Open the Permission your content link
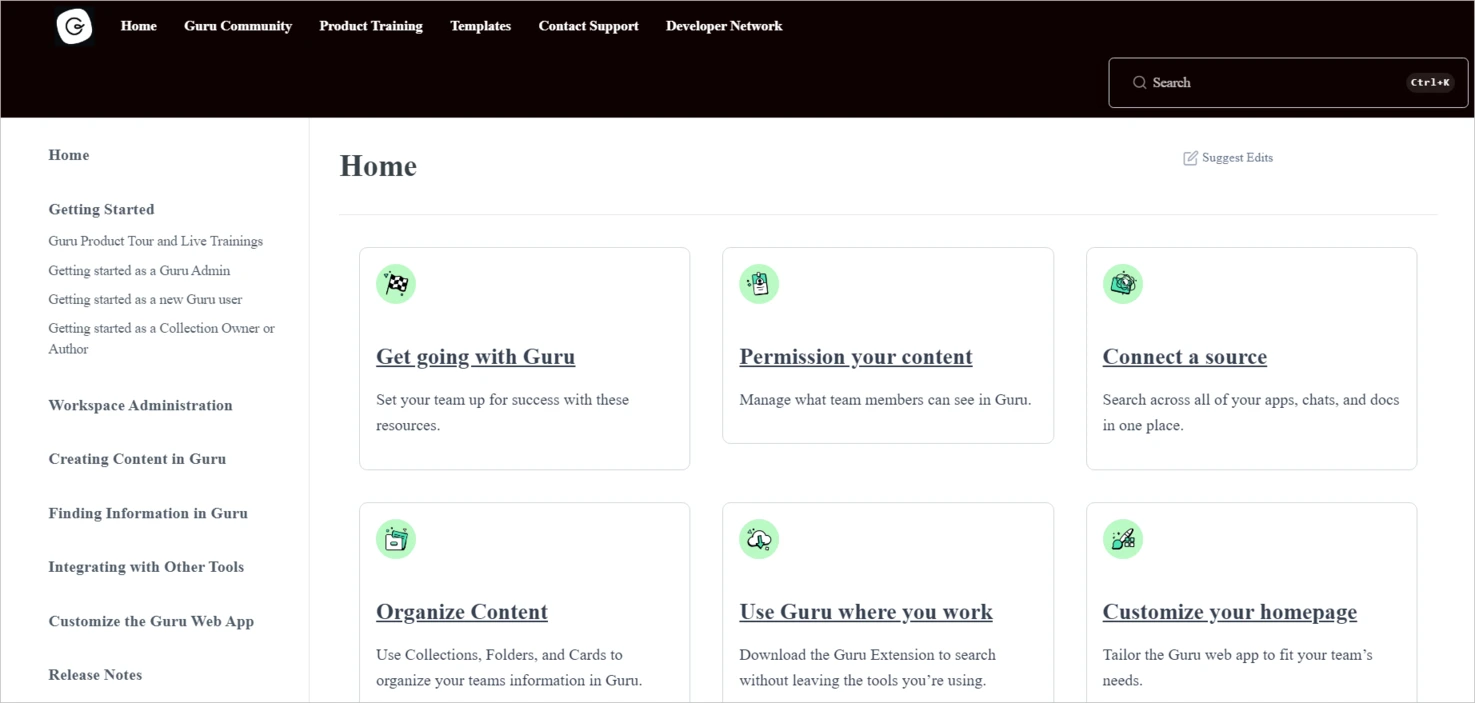 (856, 357)
